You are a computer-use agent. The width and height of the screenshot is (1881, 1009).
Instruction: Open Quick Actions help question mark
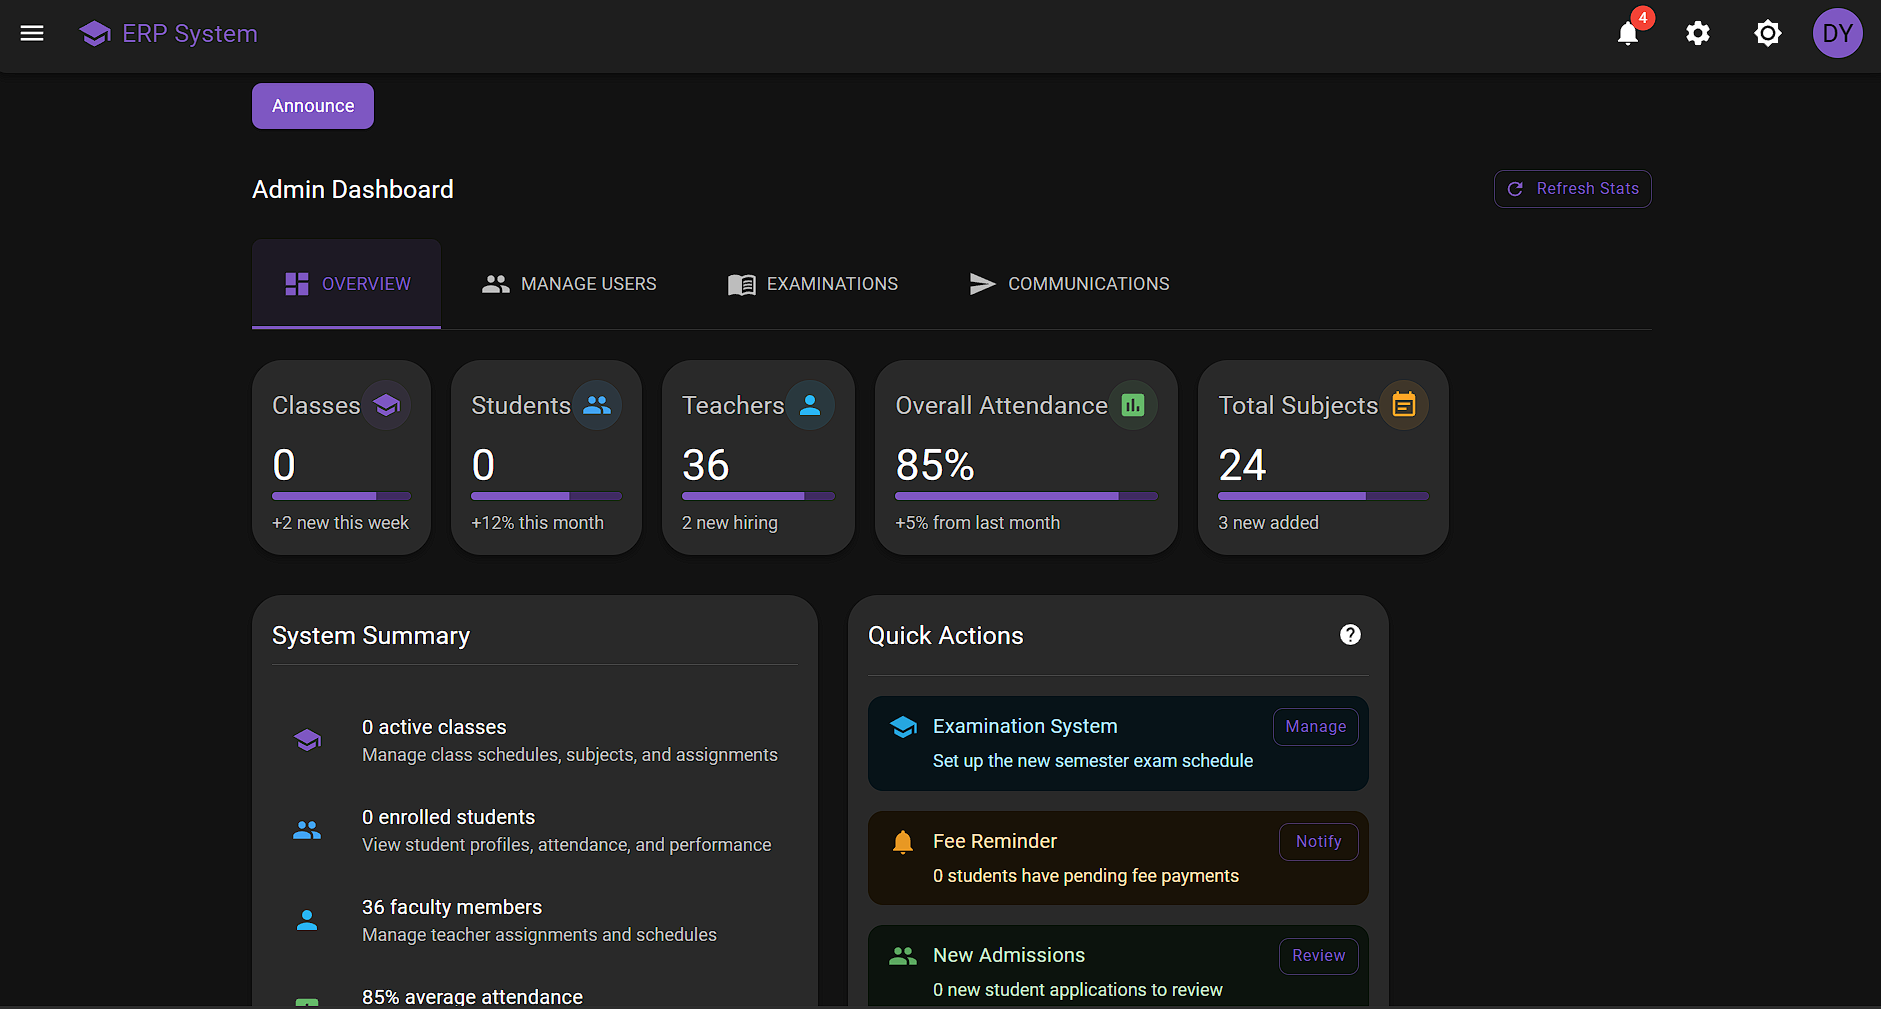[1350, 635]
